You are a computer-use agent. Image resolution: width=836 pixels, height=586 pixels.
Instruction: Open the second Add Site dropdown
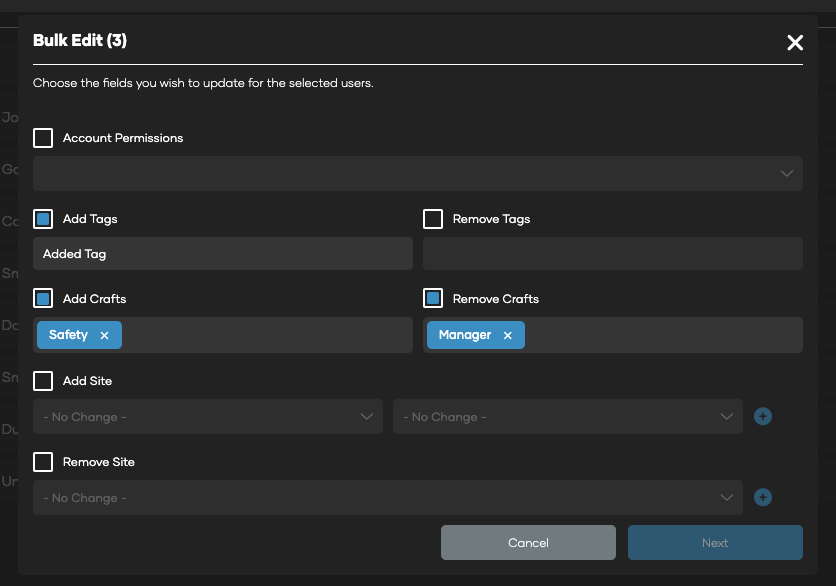568,416
